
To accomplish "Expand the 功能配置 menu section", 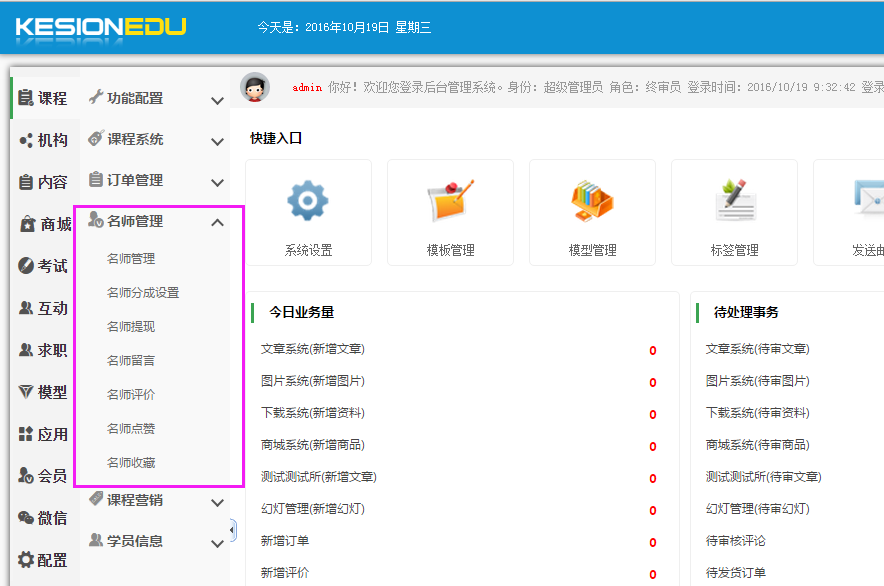I will click(x=155, y=99).
